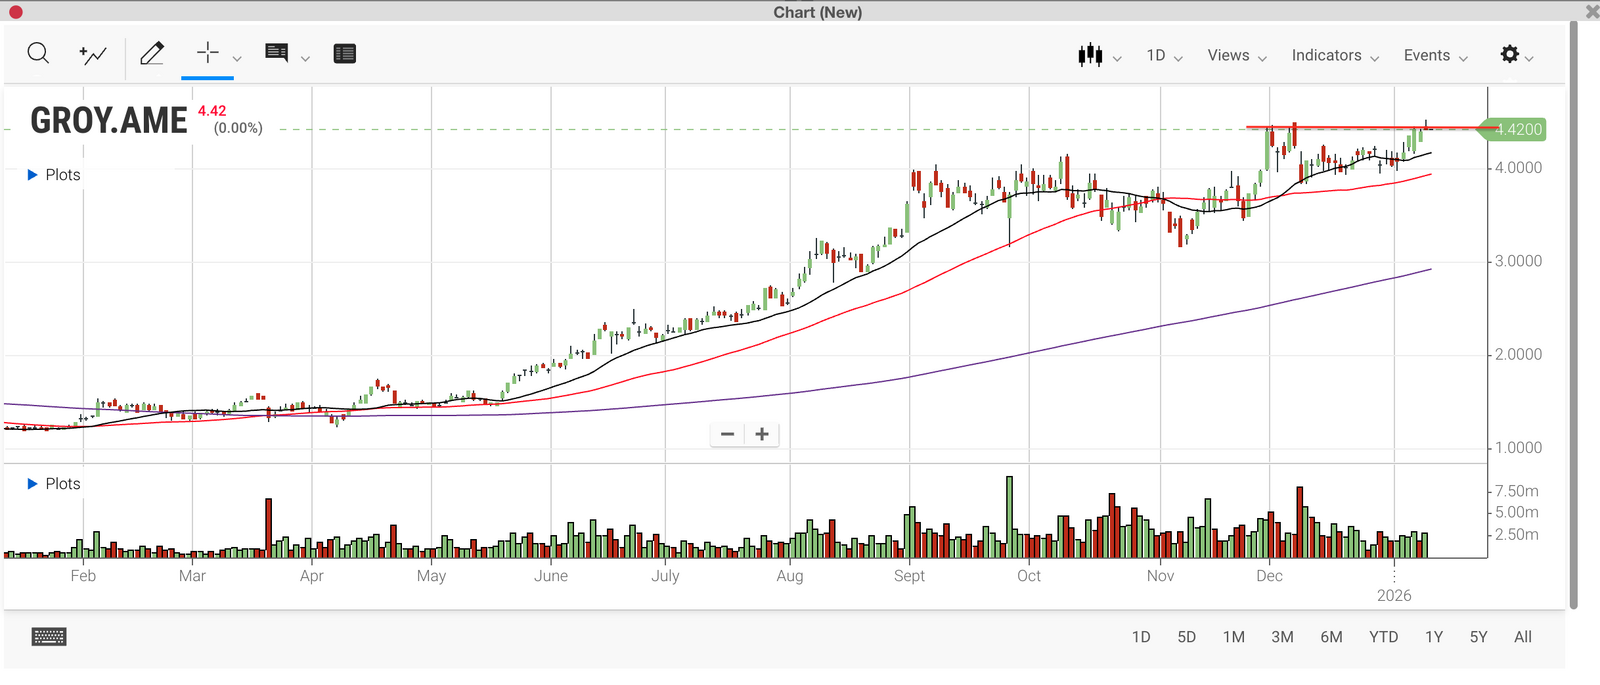Select the 1D time range

point(1141,637)
